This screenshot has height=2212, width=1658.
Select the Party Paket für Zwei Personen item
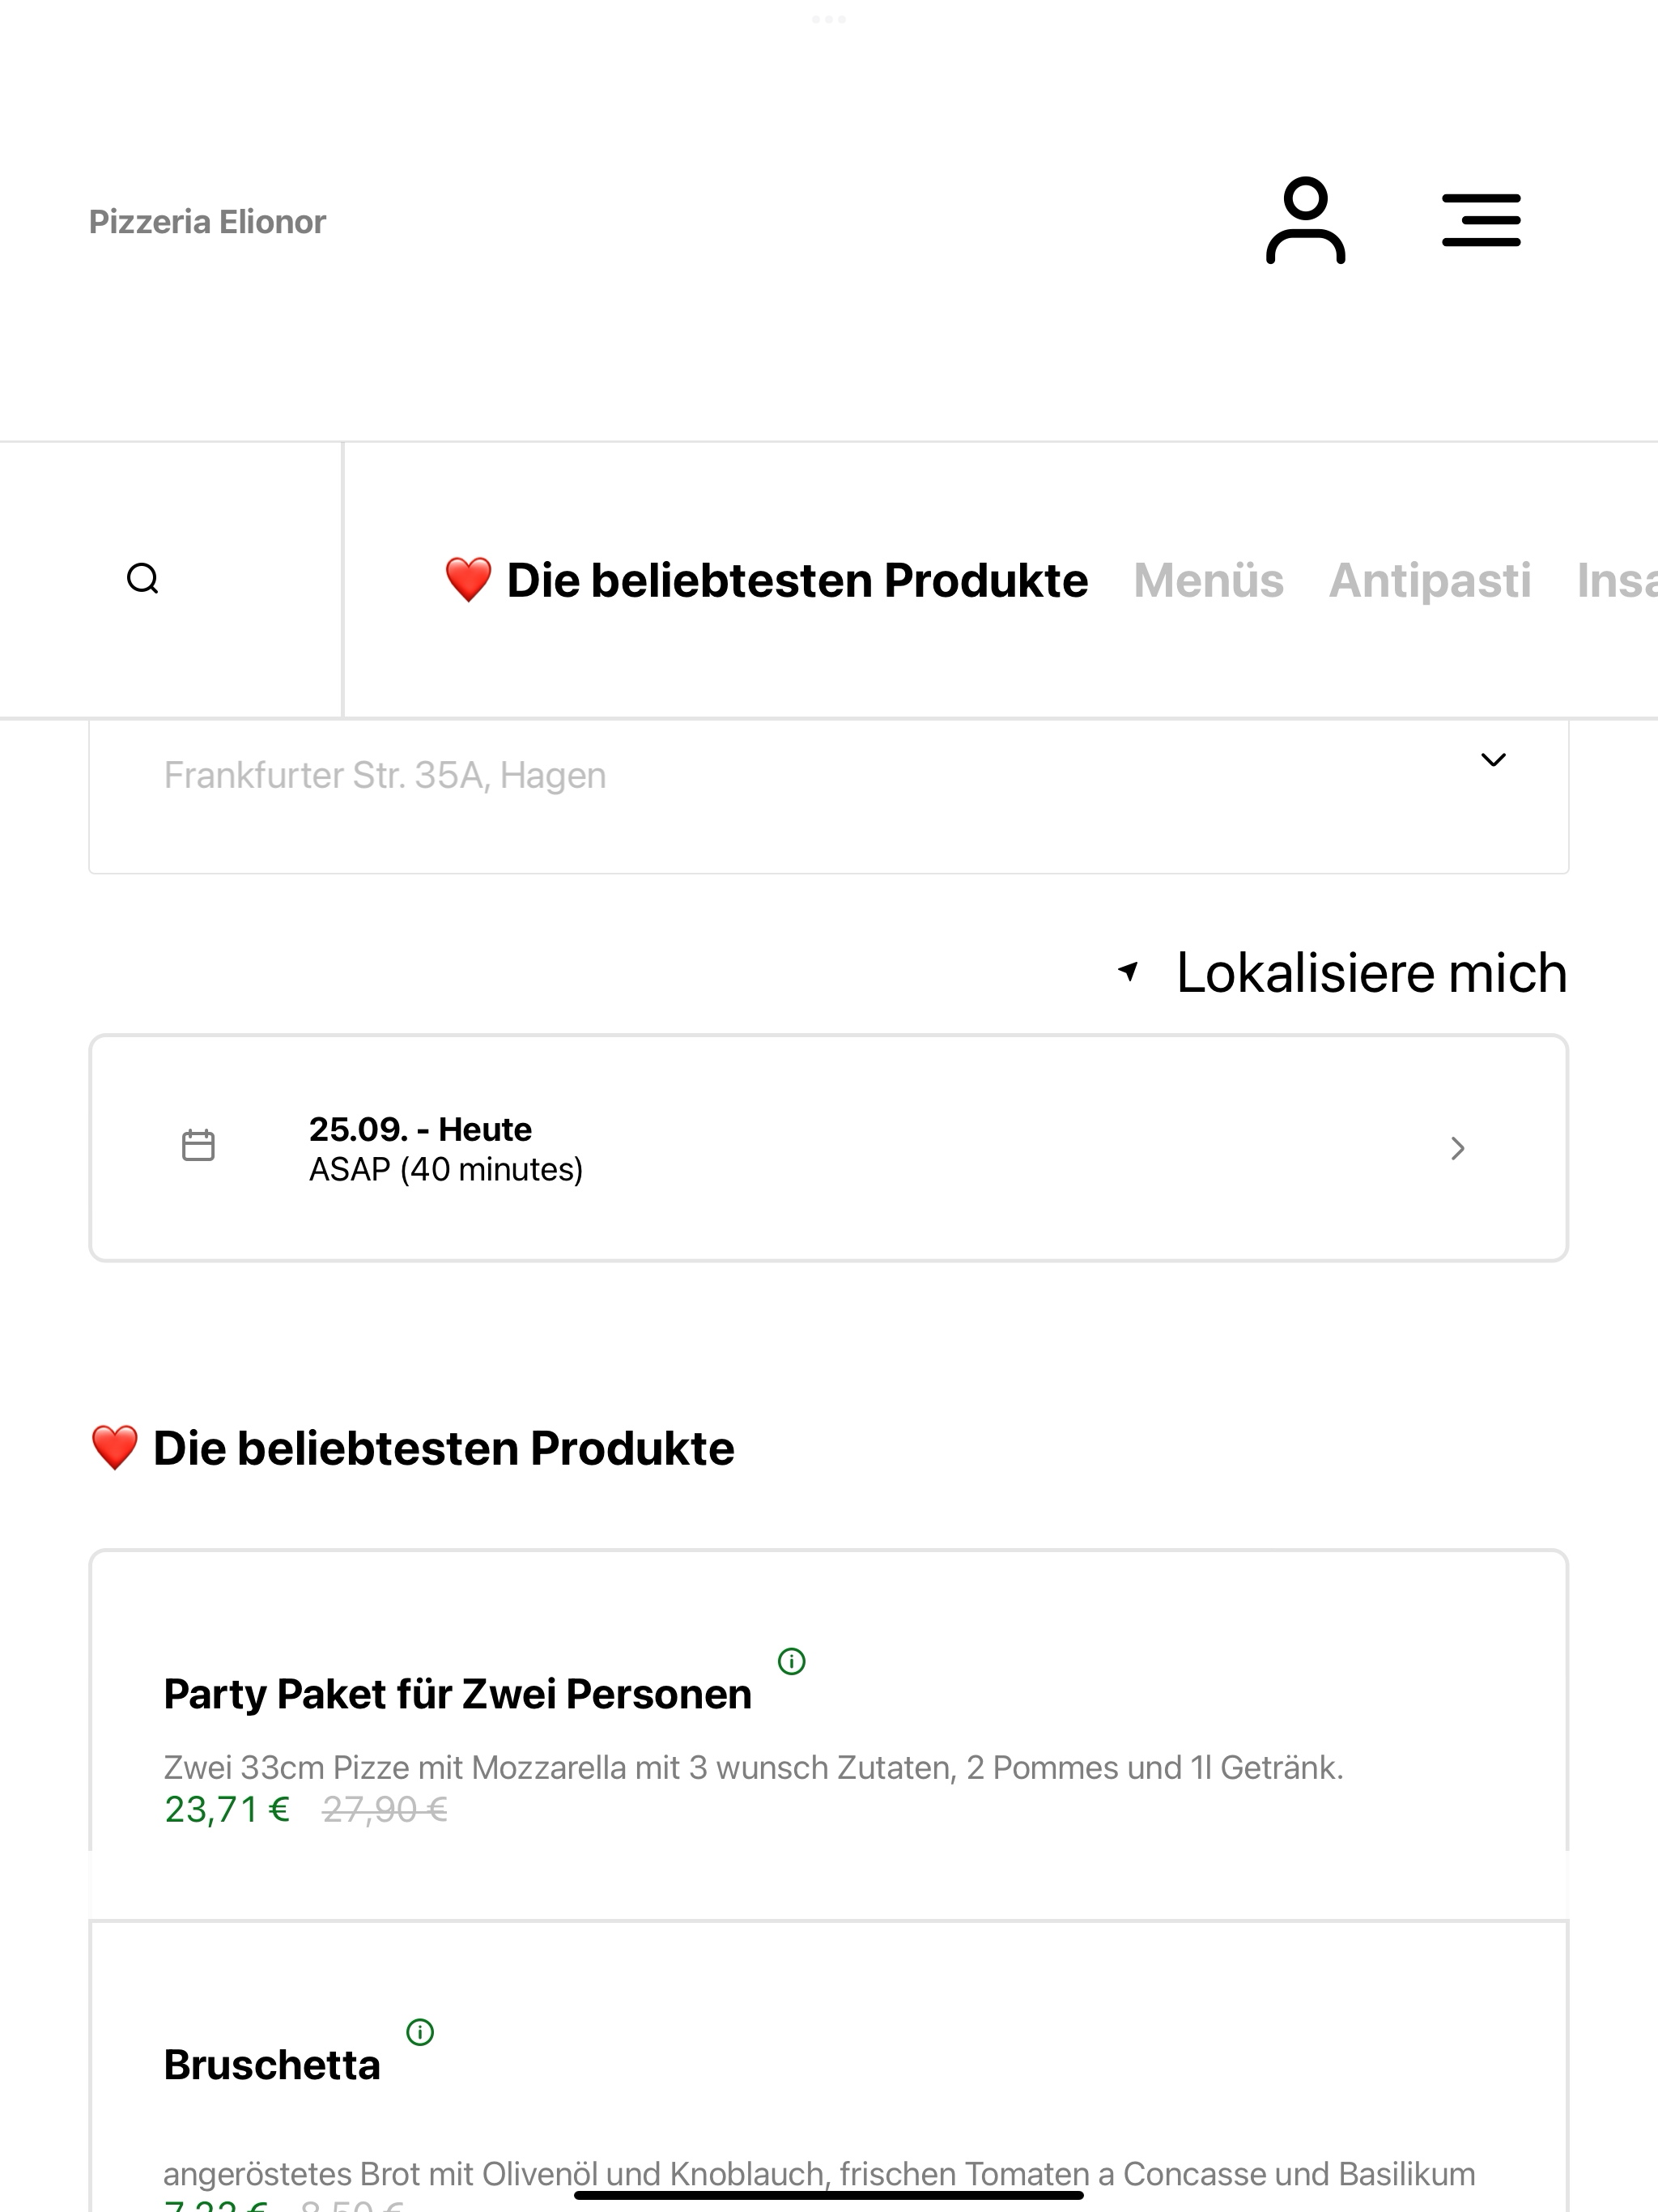click(828, 1734)
